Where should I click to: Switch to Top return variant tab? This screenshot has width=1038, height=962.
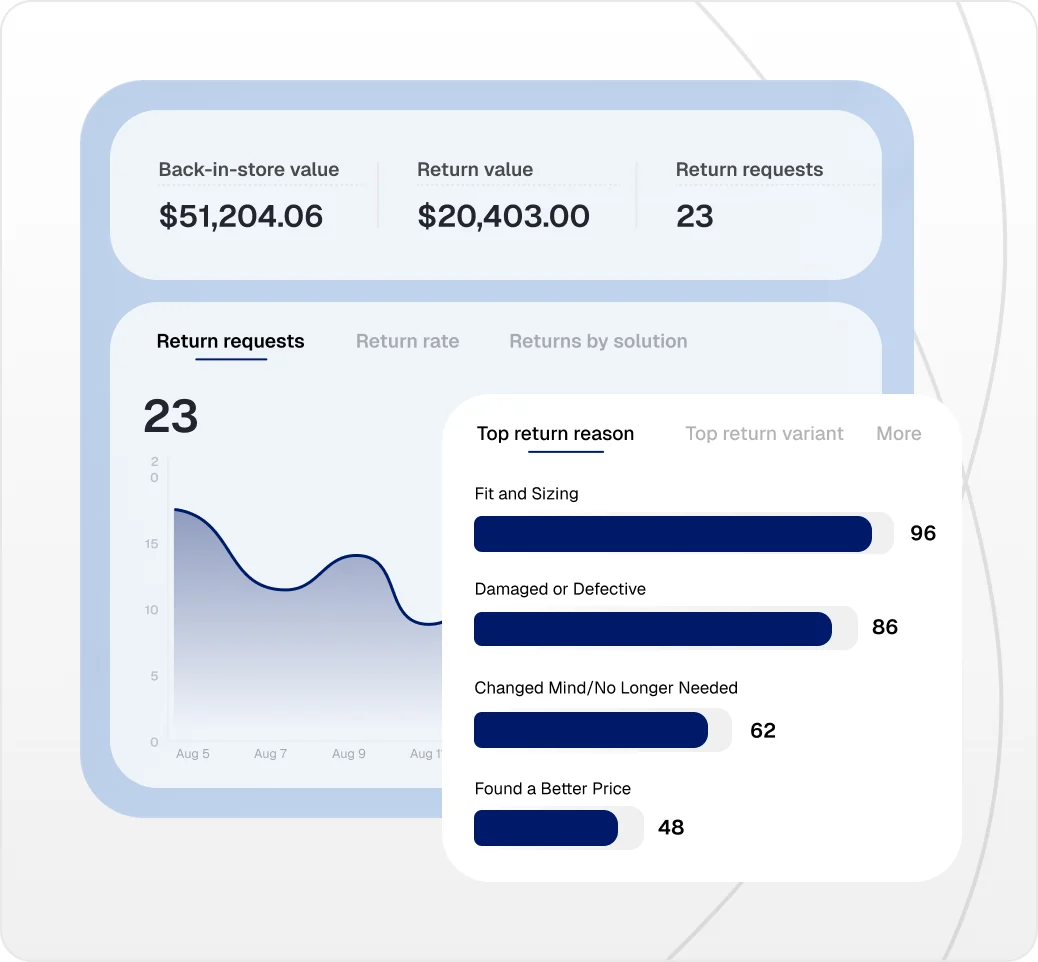(x=764, y=434)
